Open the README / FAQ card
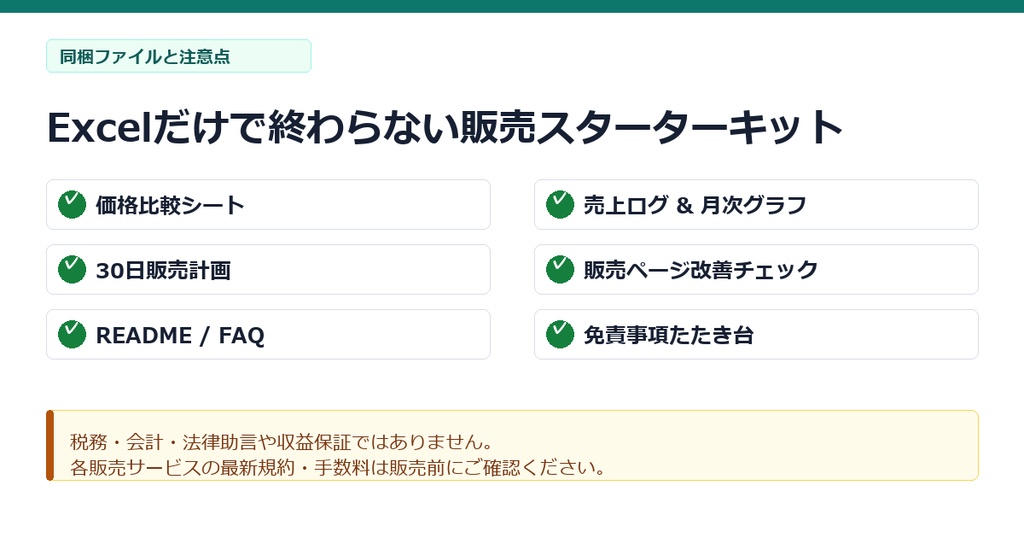Viewport: 1024px width, 538px height. [268, 334]
